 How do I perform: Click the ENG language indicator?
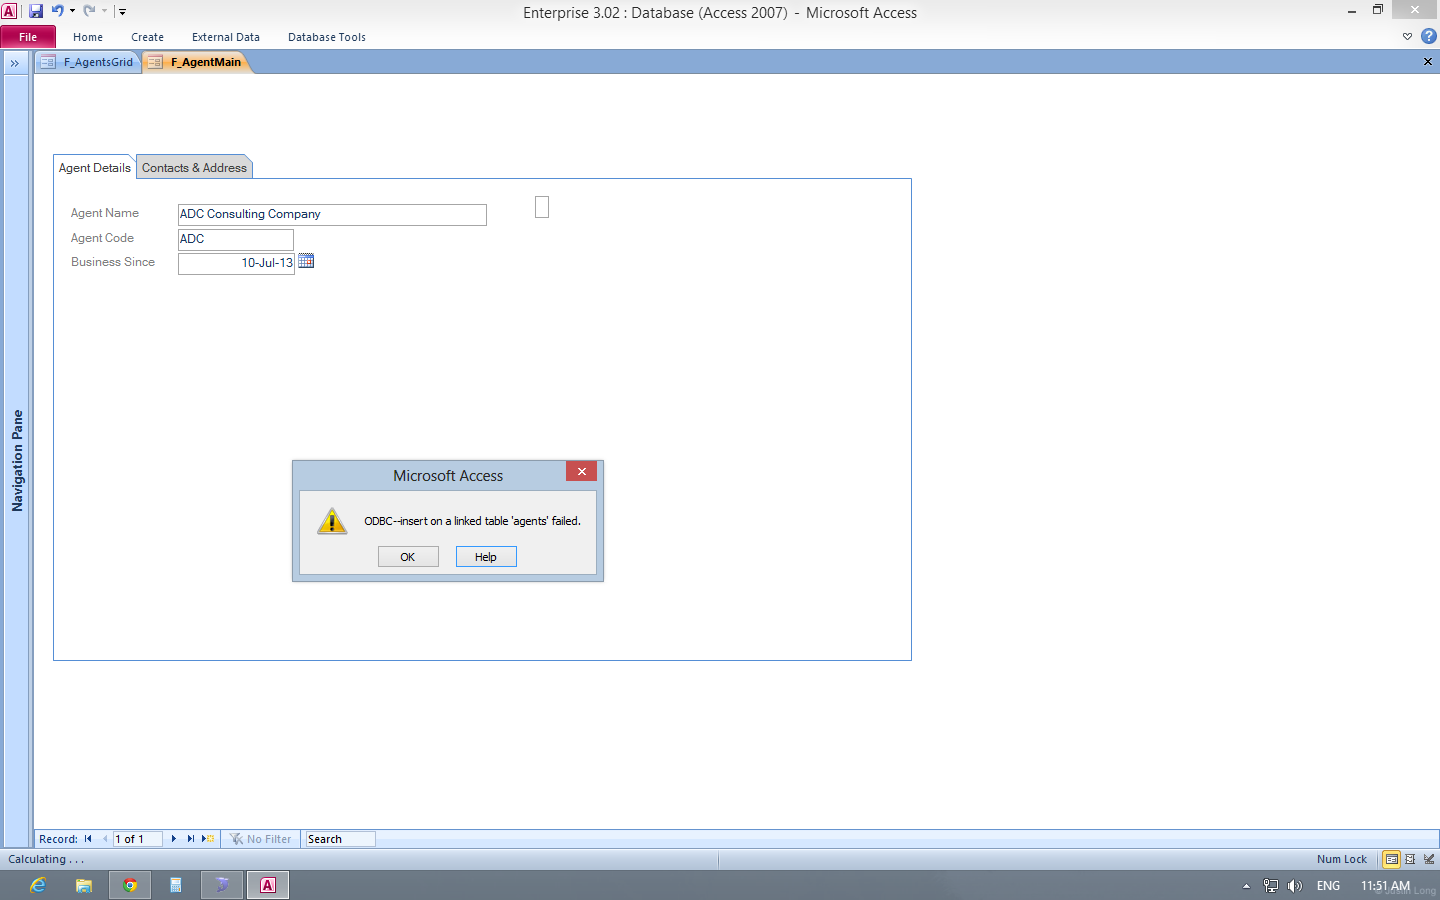[1328, 886]
